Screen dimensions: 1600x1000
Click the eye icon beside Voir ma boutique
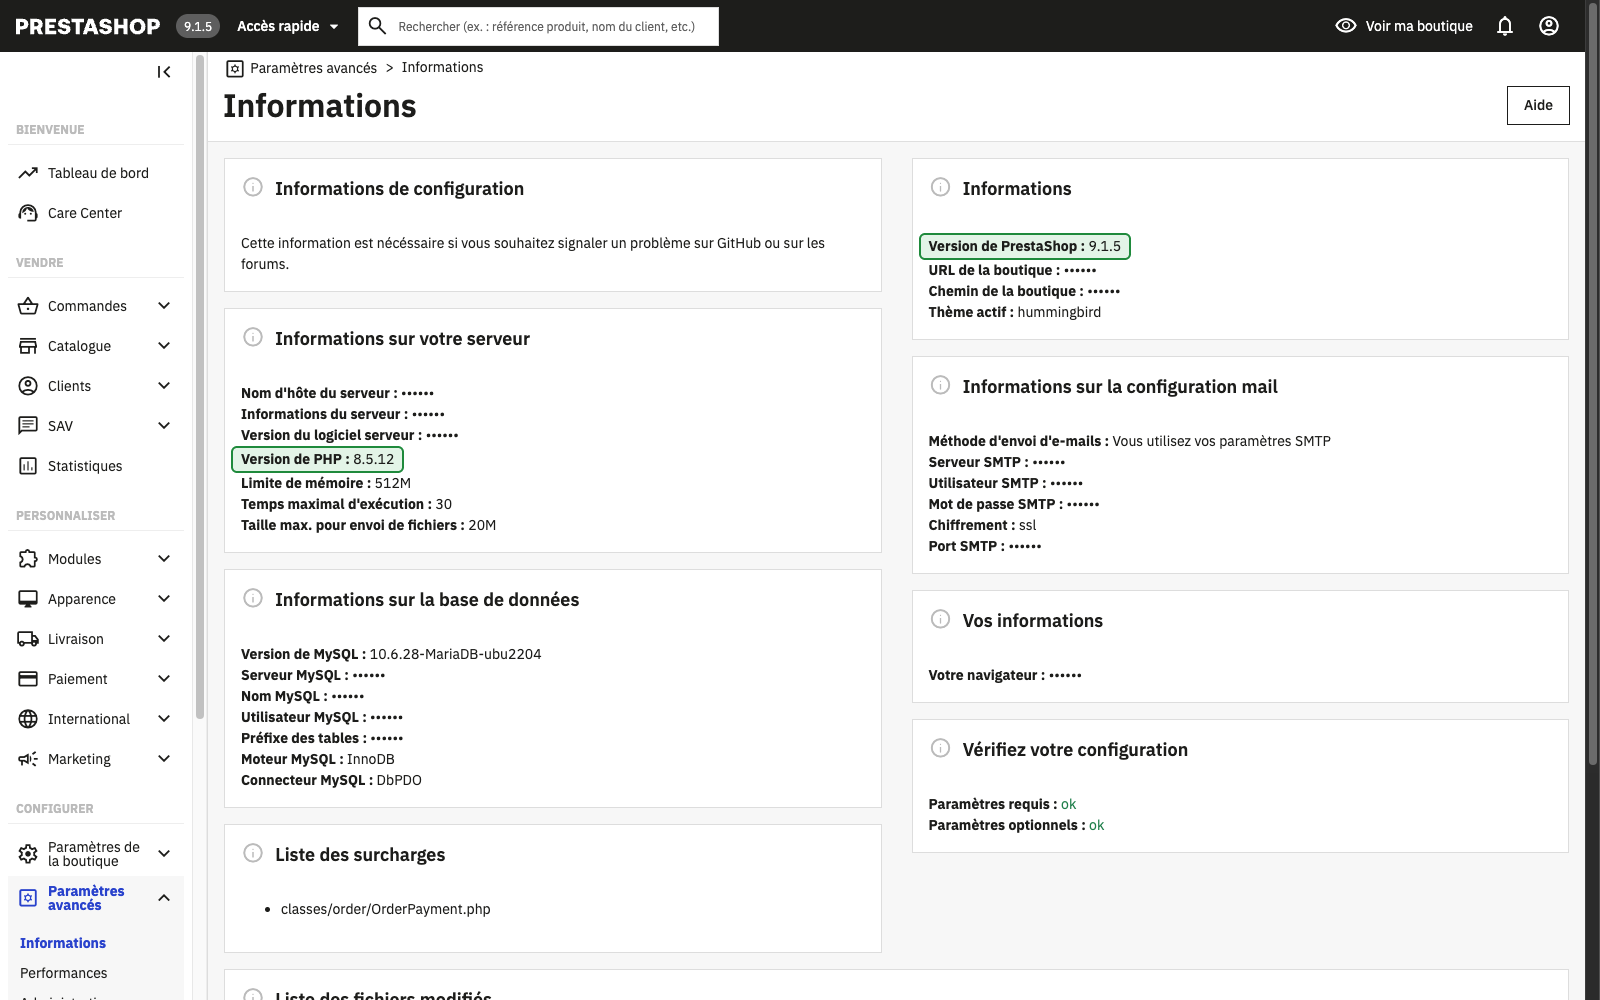1346,26
